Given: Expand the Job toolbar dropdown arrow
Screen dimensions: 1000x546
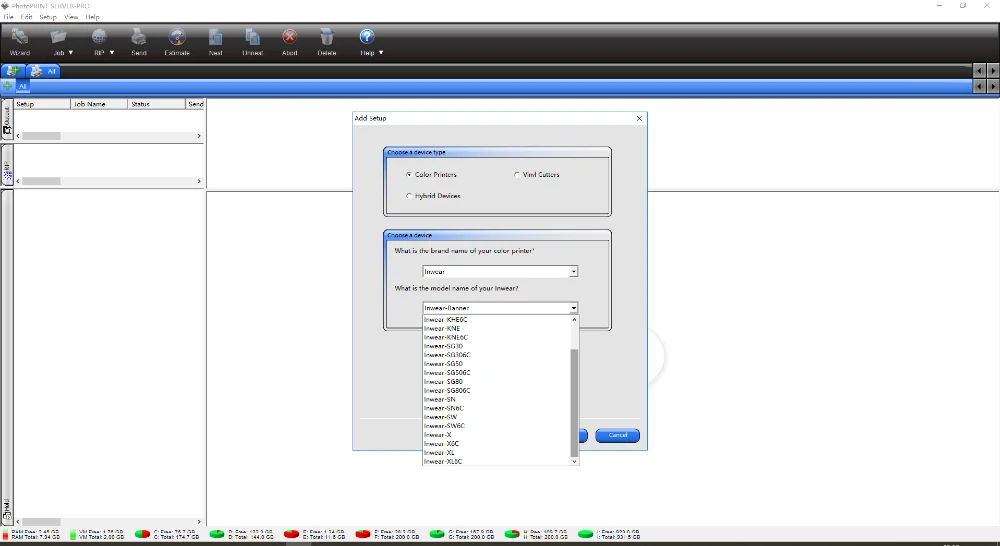Looking at the screenshot, I should 71,53.
